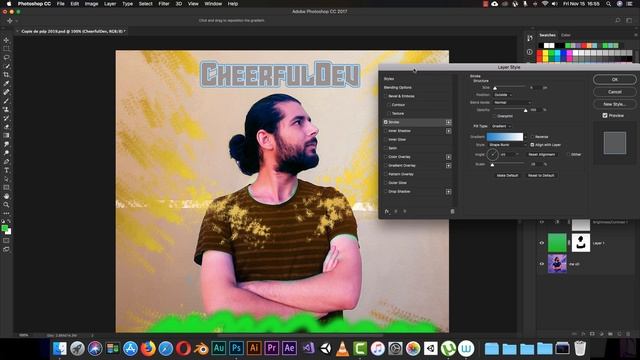Click the Make Default button
The width and height of the screenshot is (640, 360).
coord(507,175)
